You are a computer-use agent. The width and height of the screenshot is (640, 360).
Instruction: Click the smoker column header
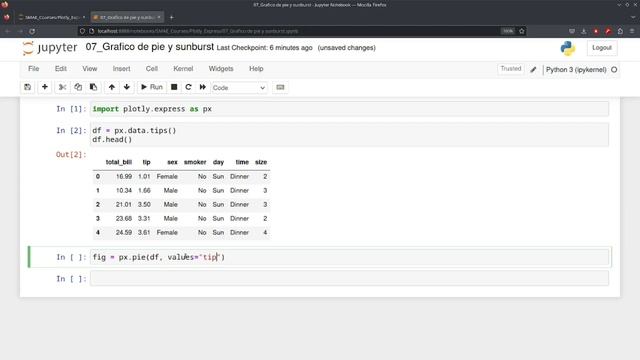195,162
